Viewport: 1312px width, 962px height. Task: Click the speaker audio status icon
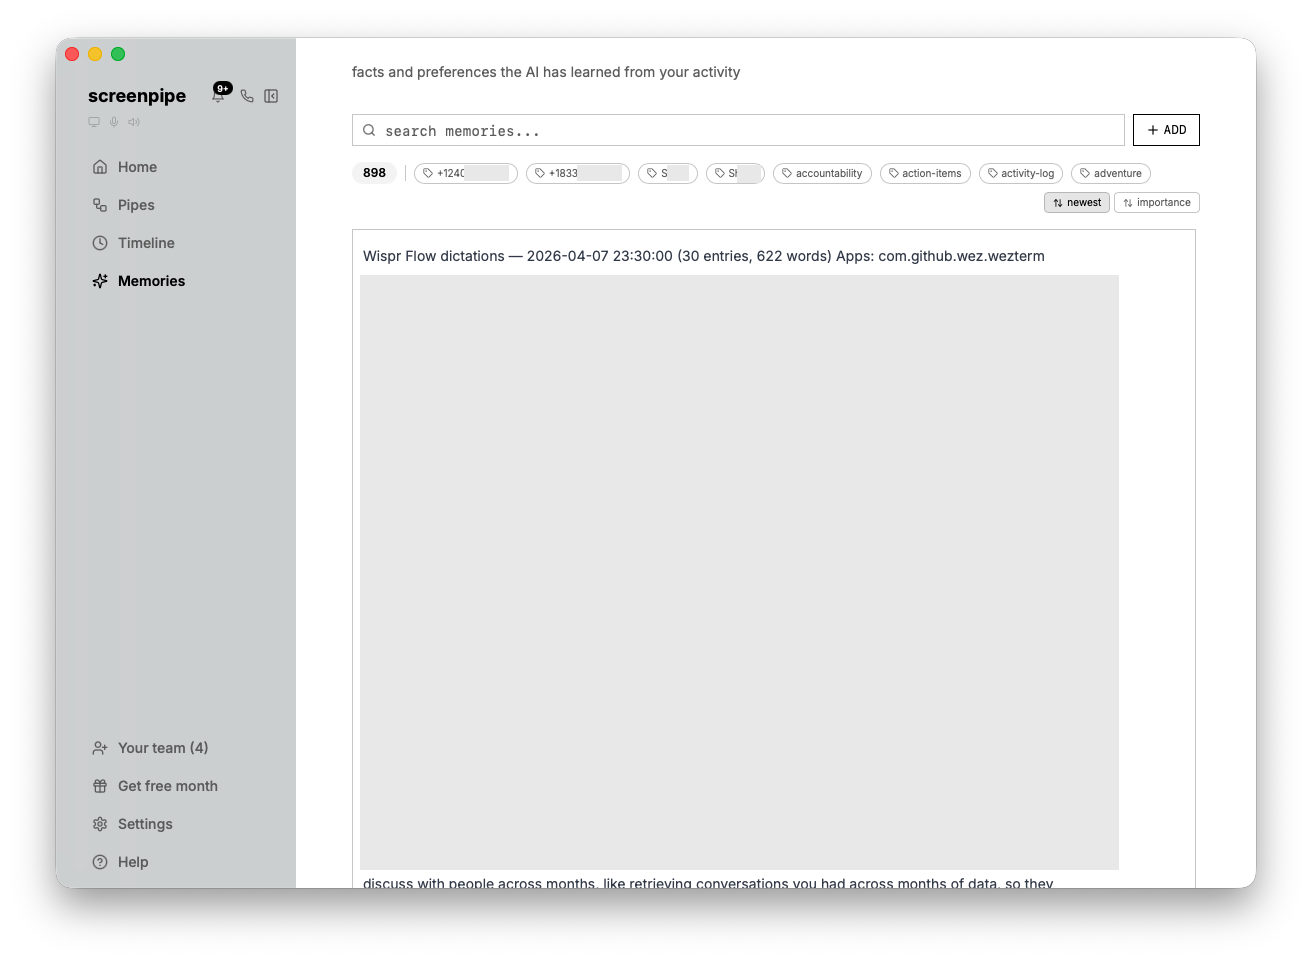coord(134,122)
